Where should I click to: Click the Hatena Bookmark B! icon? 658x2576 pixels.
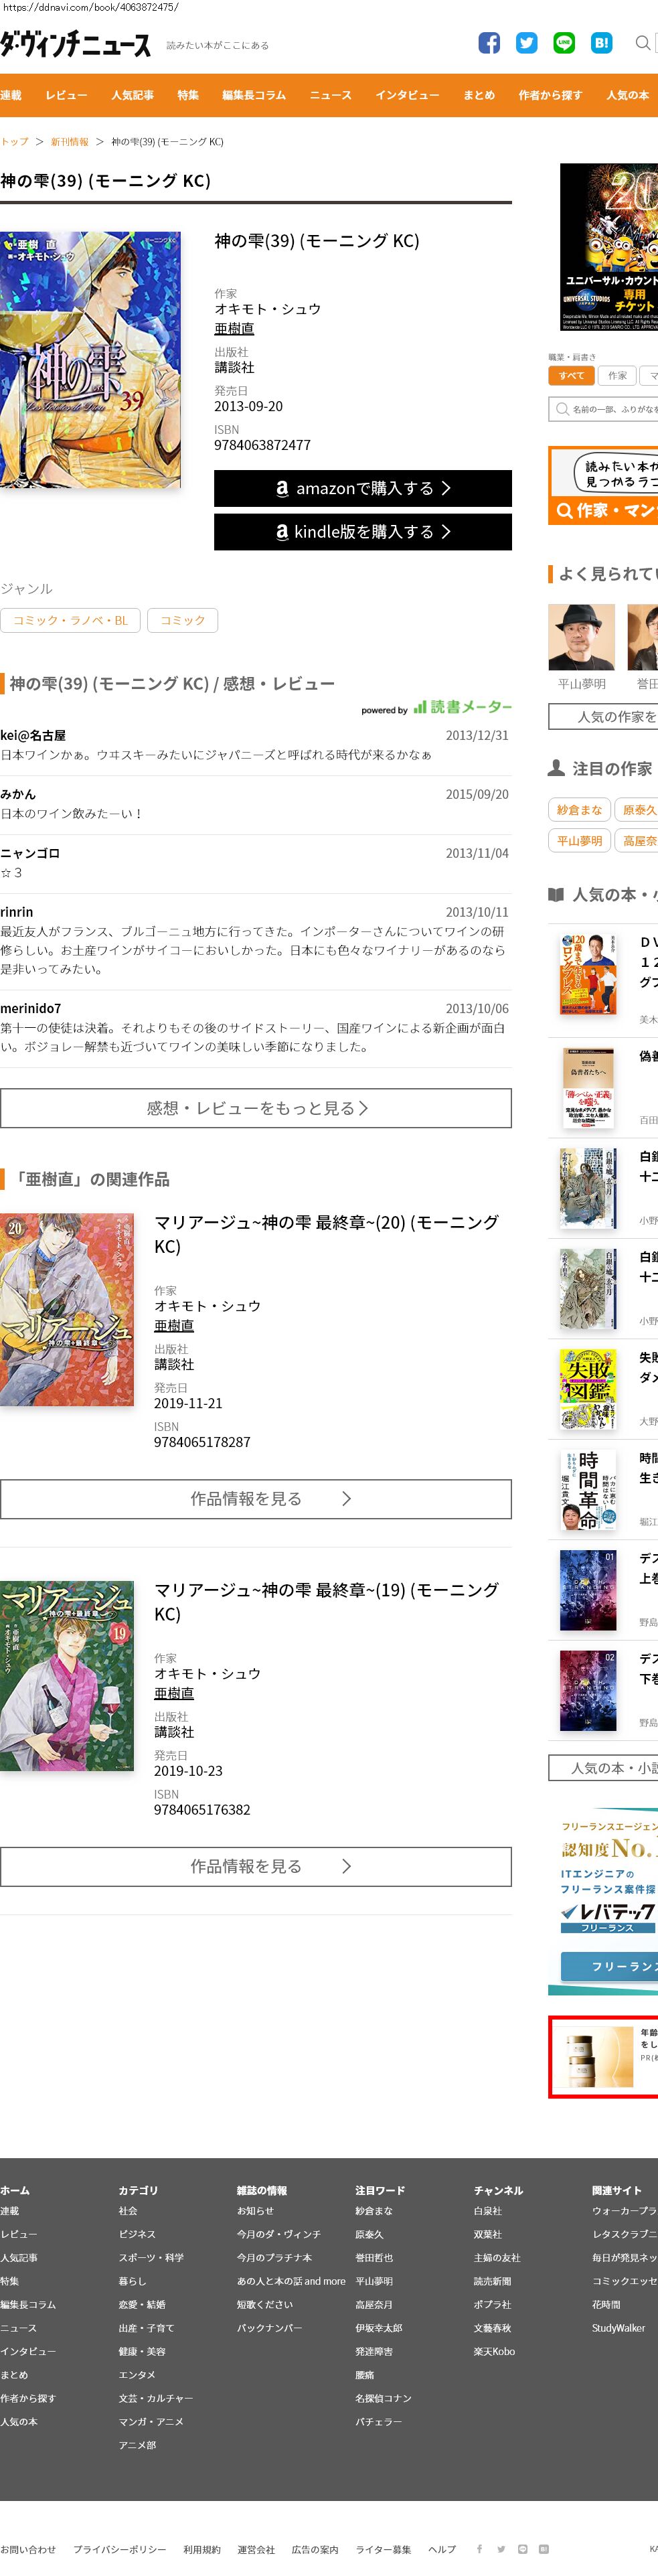tap(601, 43)
